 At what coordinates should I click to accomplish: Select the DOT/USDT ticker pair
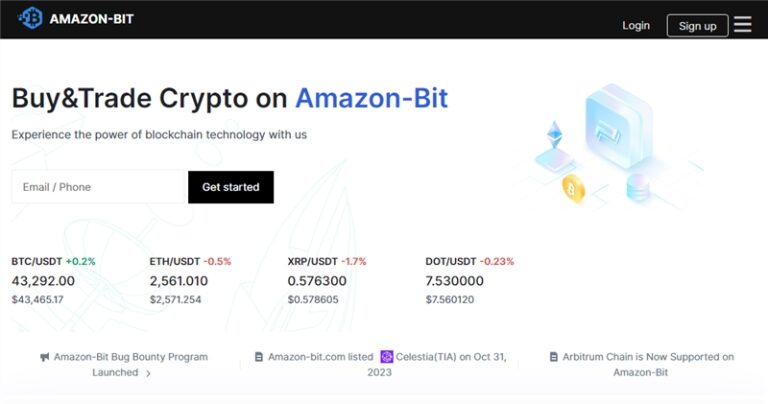pos(451,261)
